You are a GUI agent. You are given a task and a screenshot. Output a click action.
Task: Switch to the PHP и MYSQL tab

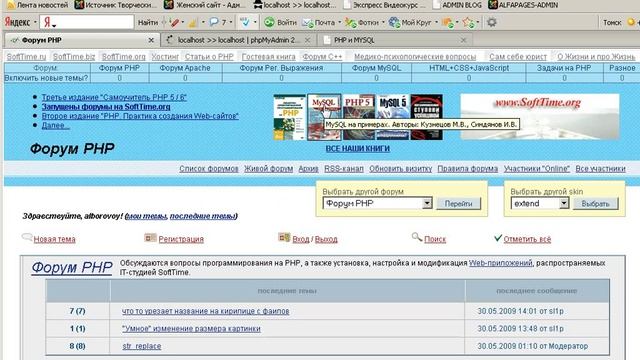pyautogui.click(x=395, y=40)
